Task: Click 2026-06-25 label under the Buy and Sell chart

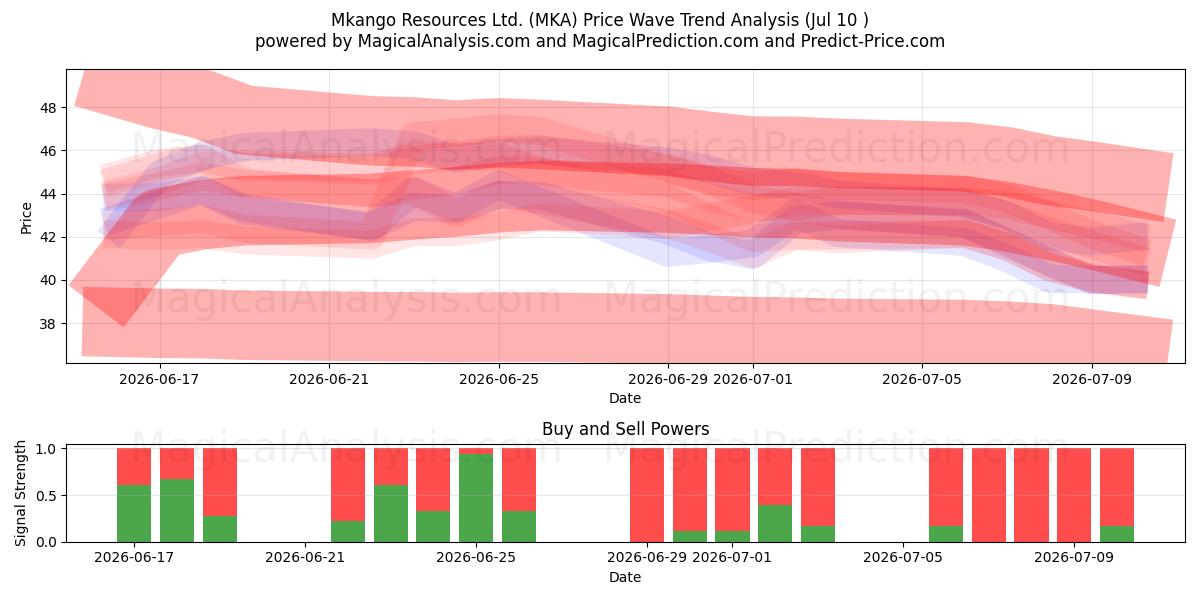Action: [x=476, y=558]
